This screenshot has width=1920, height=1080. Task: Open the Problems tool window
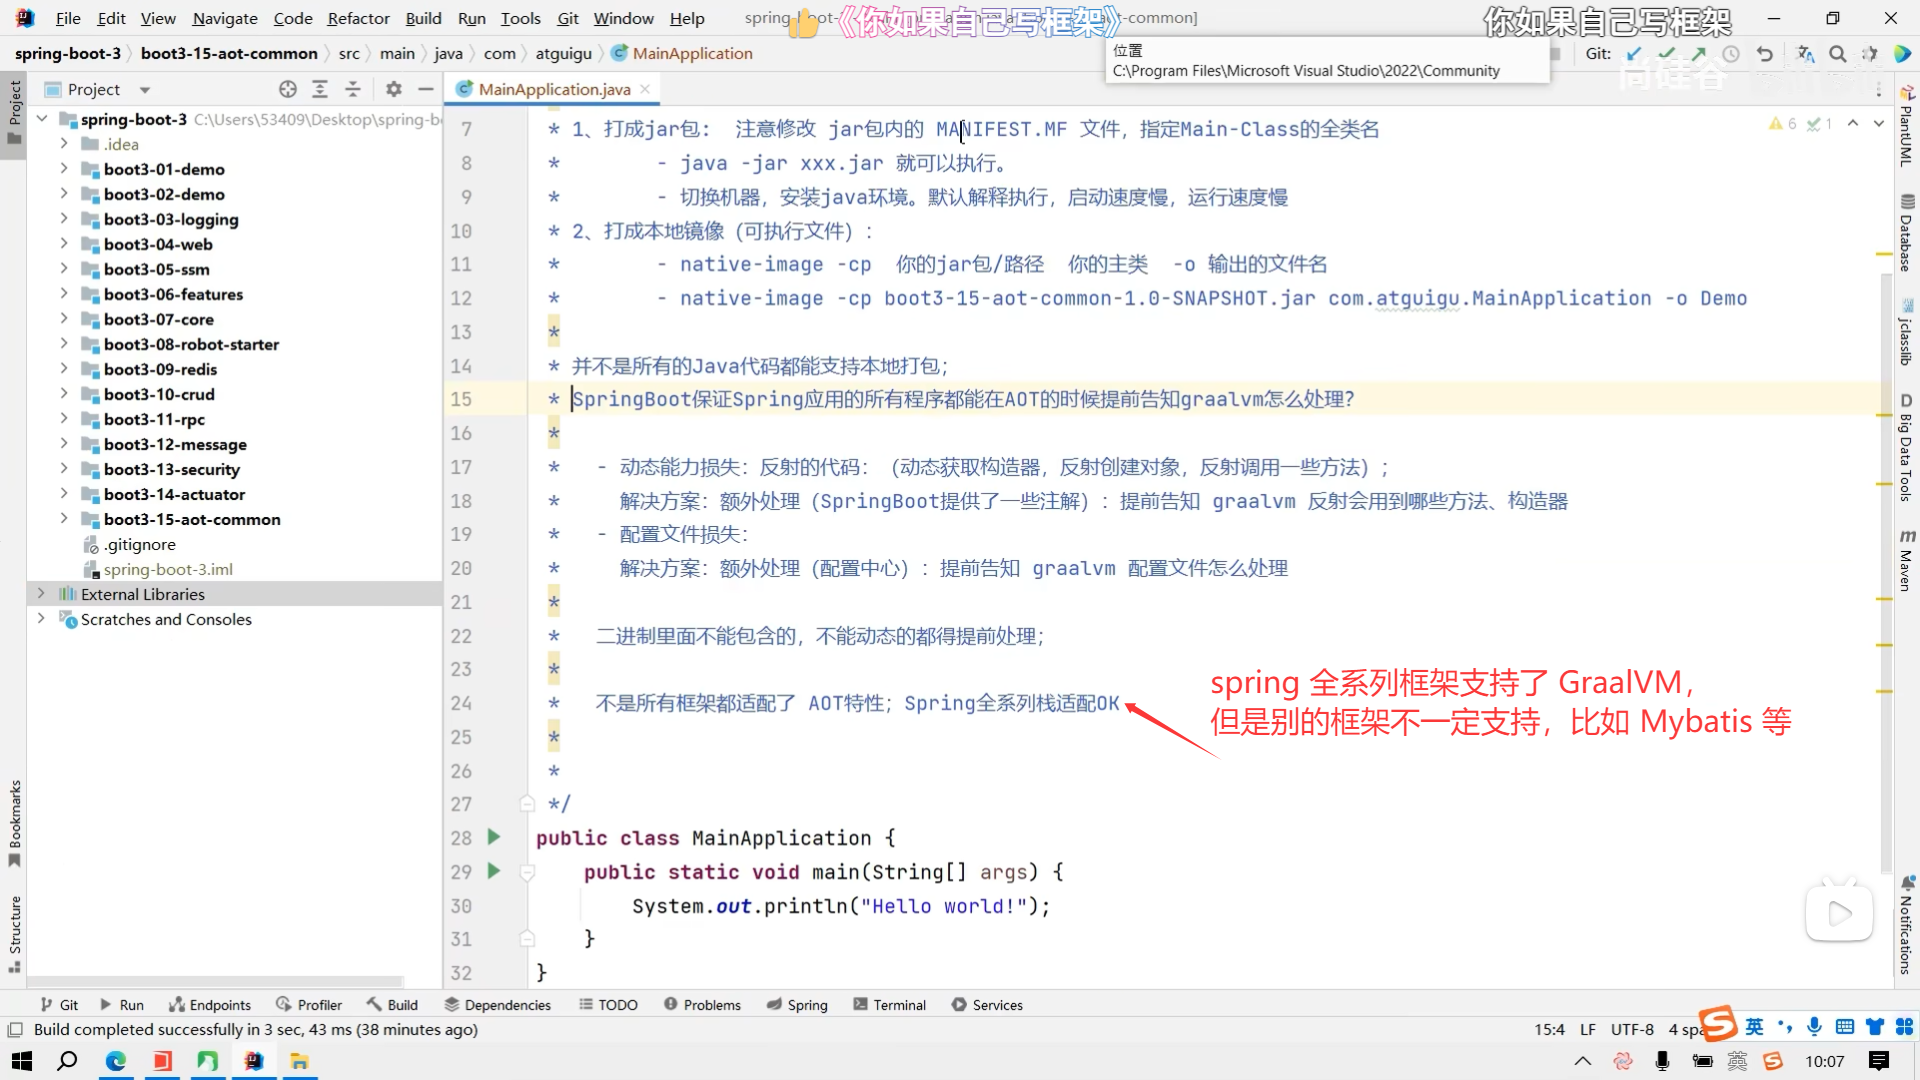(702, 1005)
